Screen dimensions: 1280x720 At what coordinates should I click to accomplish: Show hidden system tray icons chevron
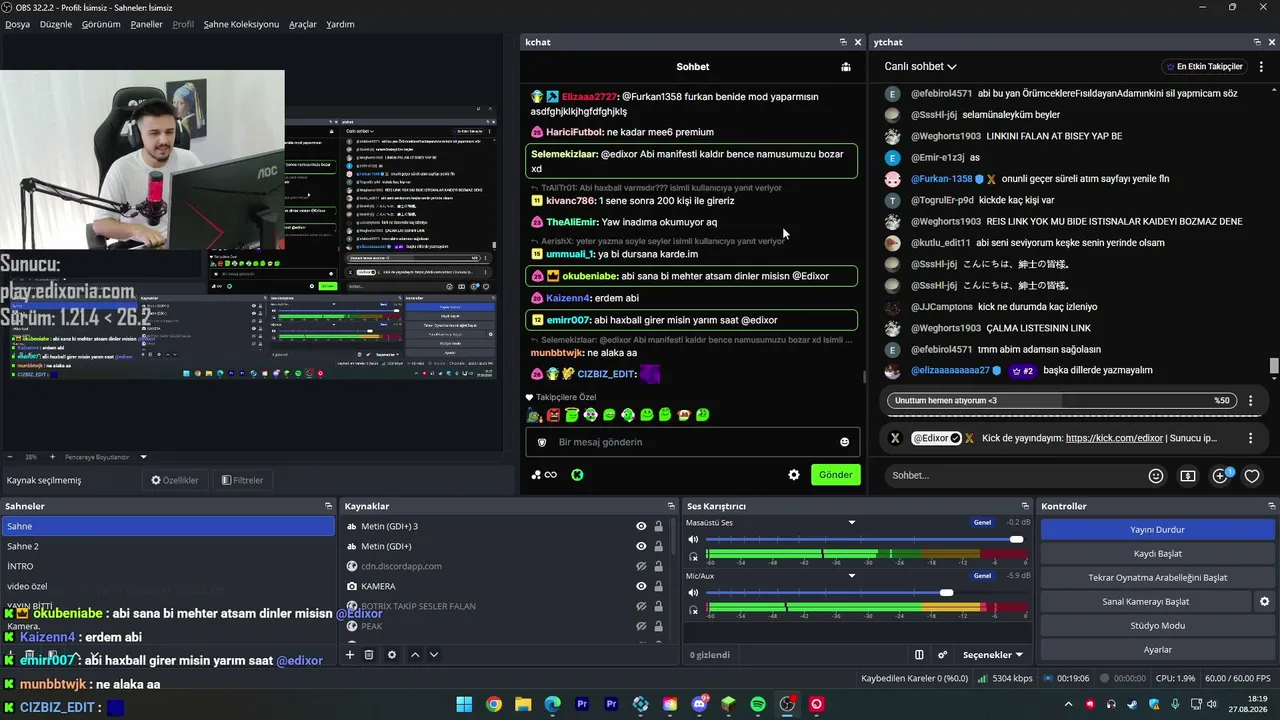click(x=1070, y=705)
